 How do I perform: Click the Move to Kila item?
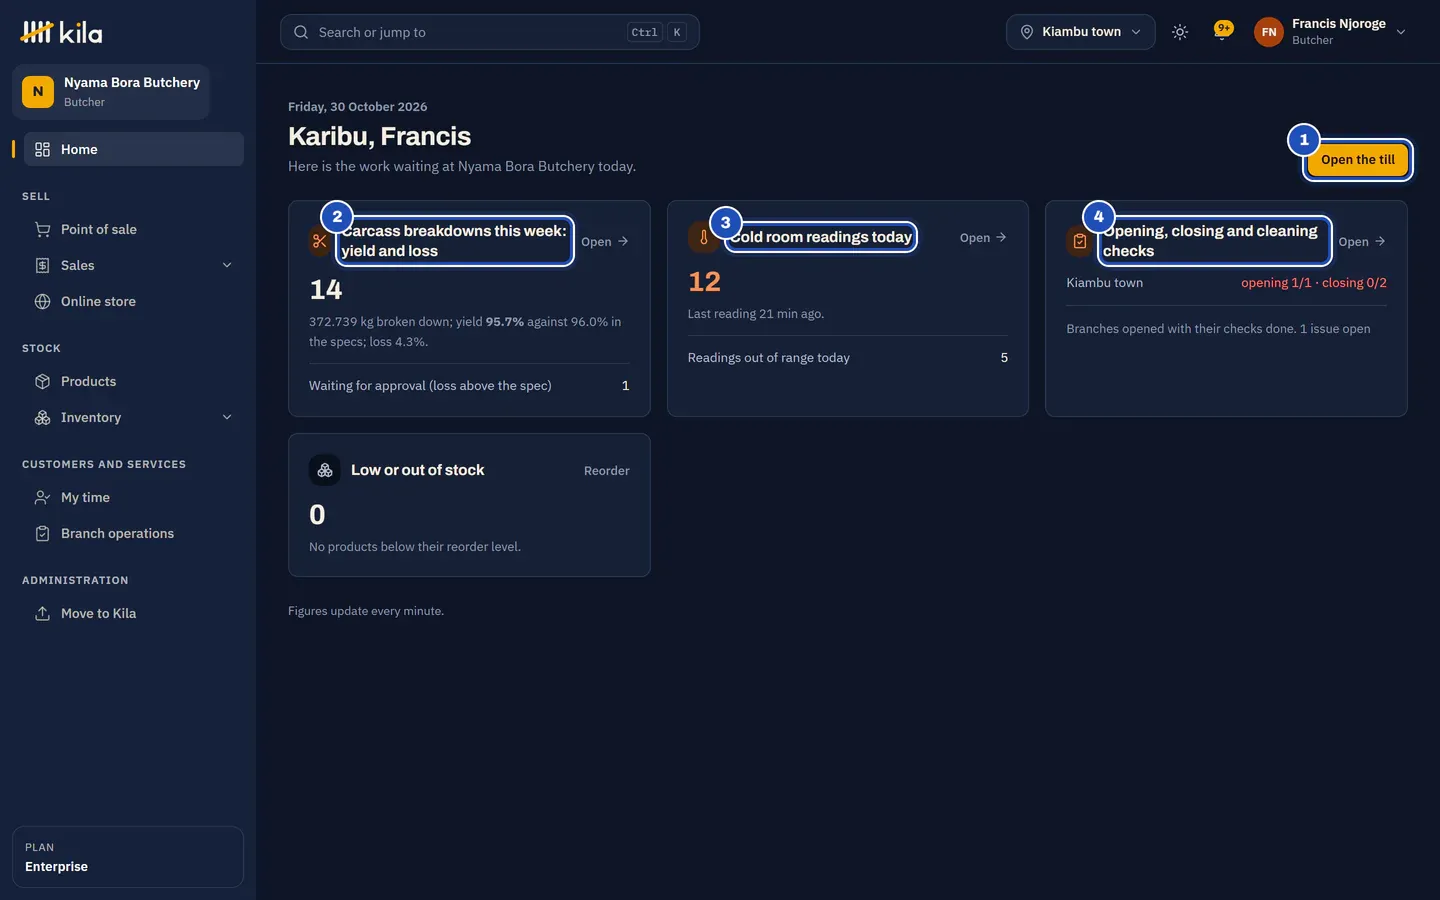134,613
